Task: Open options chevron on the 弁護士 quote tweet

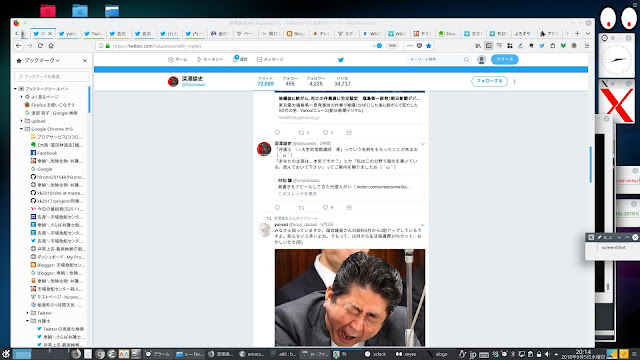Action: 422,144
